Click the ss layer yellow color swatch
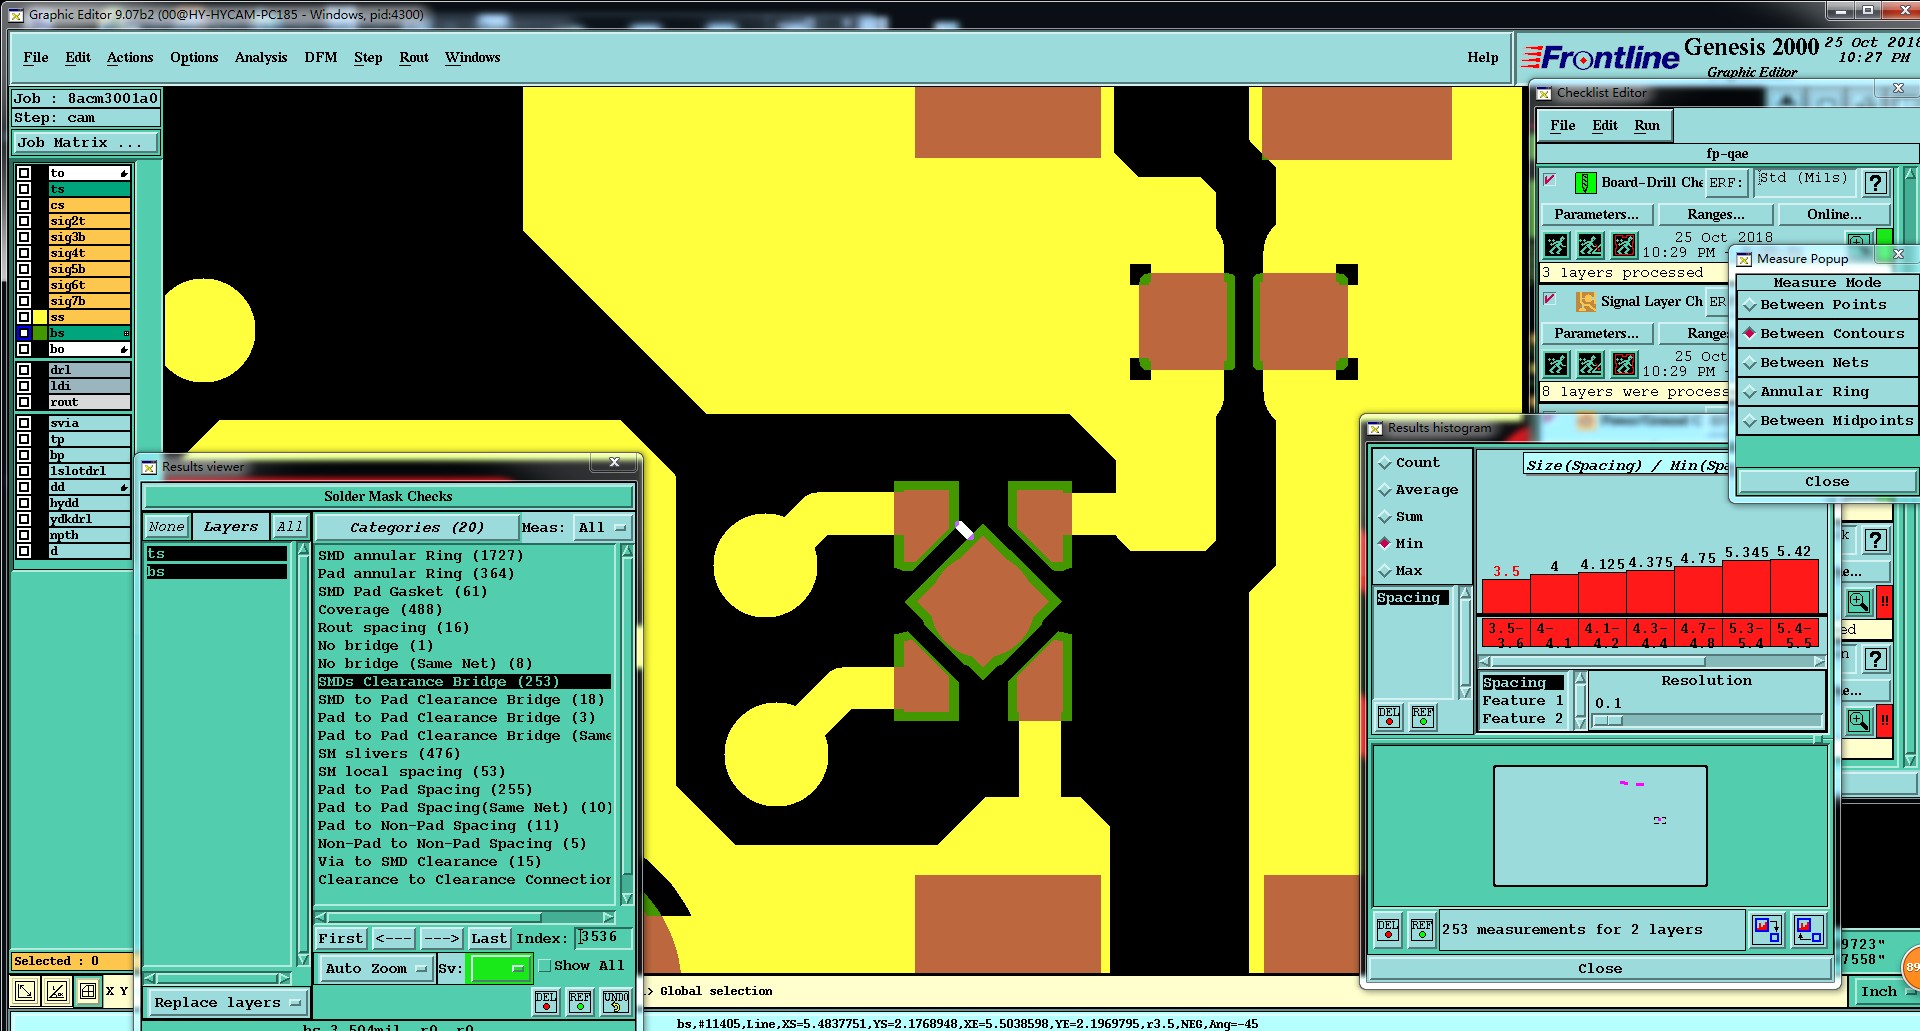The height and width of the screenshot is (1031, 1920). click(40, 317)
